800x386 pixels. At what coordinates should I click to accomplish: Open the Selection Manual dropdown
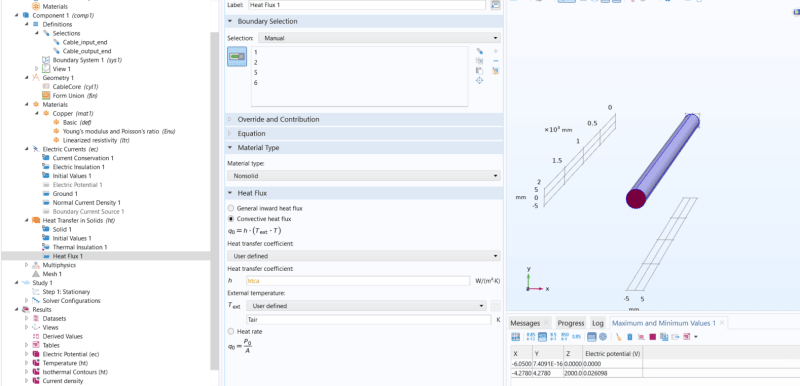tap(379, 38)
